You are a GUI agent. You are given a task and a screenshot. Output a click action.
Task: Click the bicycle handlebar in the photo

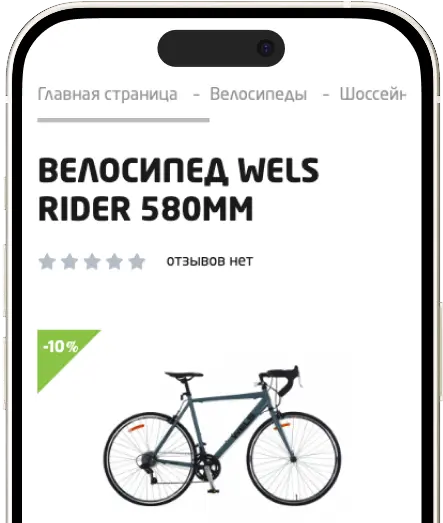[284, 379]
